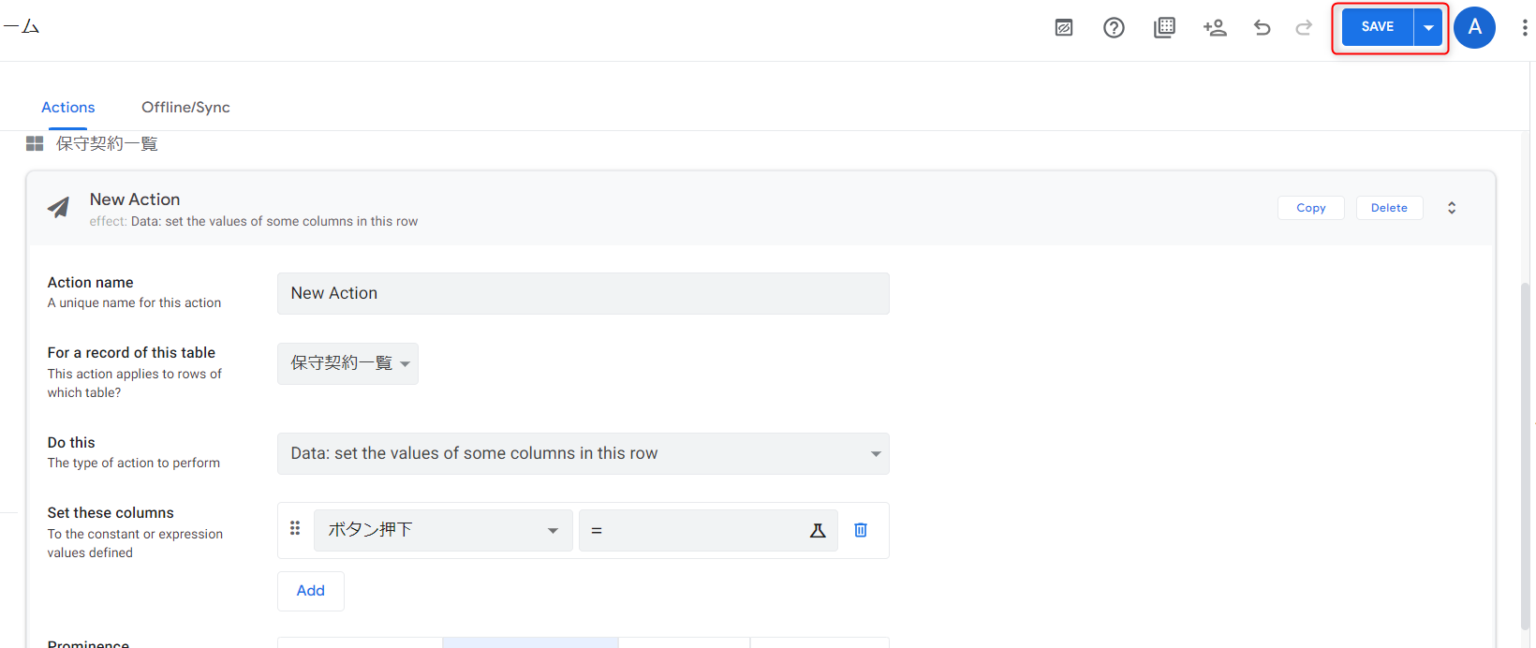Select the Actions tab

(x=68, y=107)
